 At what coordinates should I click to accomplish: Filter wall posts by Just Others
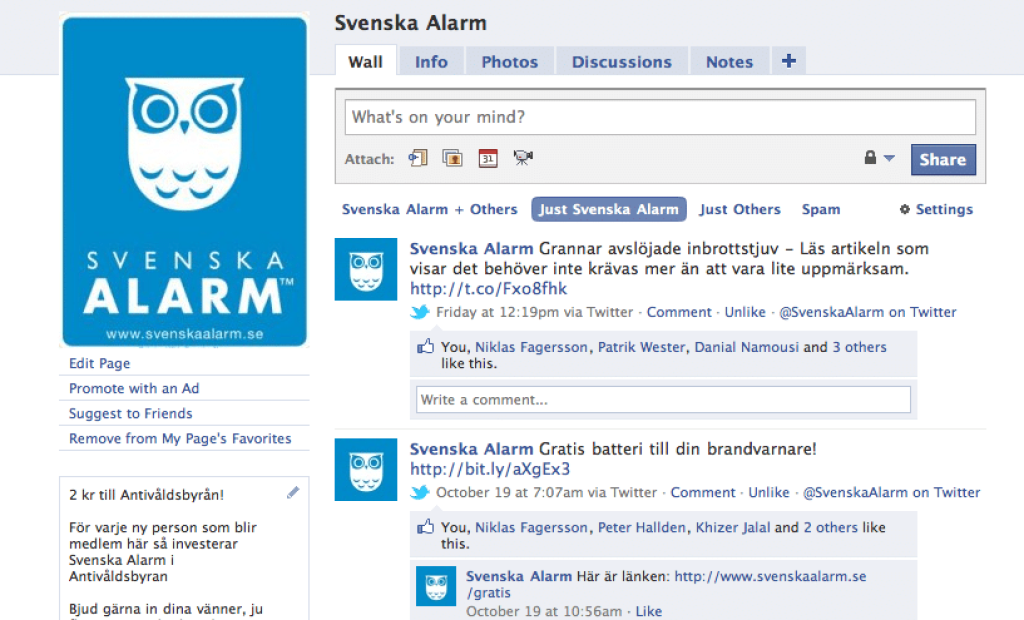pyautogui.click(x=740, y=209)
